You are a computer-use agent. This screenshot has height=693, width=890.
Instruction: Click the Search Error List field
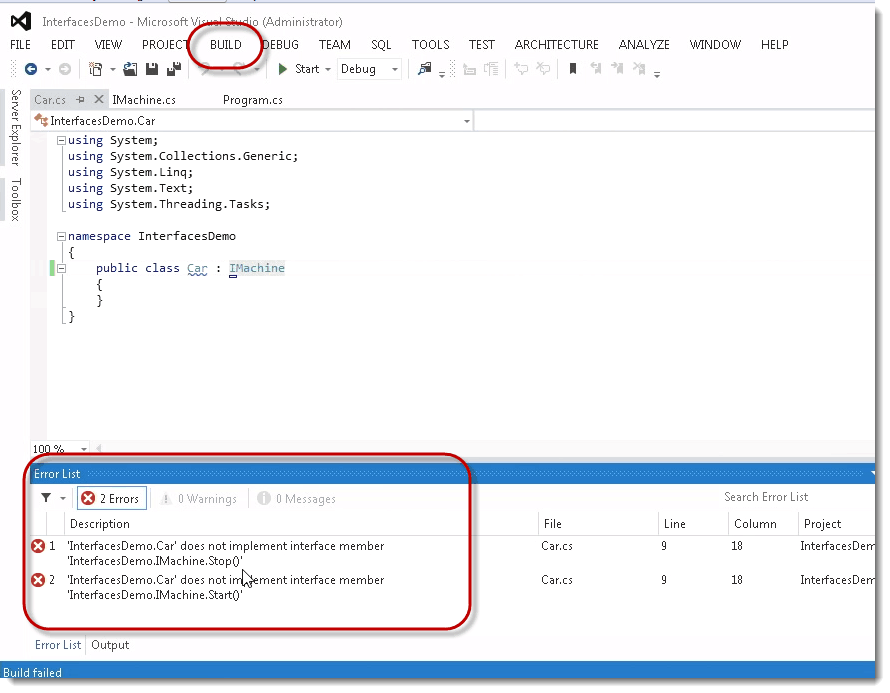coord(795,497)
